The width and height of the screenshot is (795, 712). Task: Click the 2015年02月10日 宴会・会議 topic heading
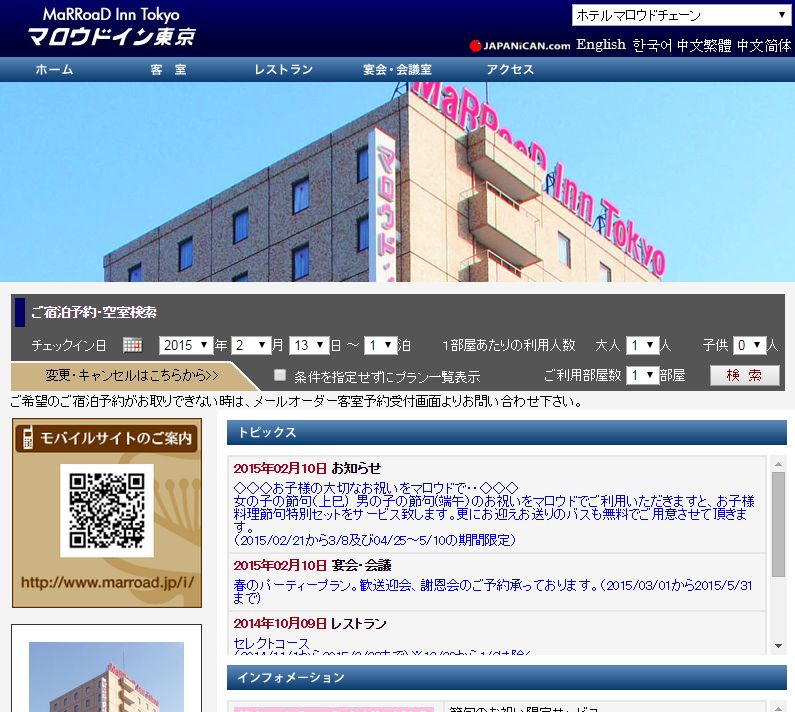click(x=312, y=565)
